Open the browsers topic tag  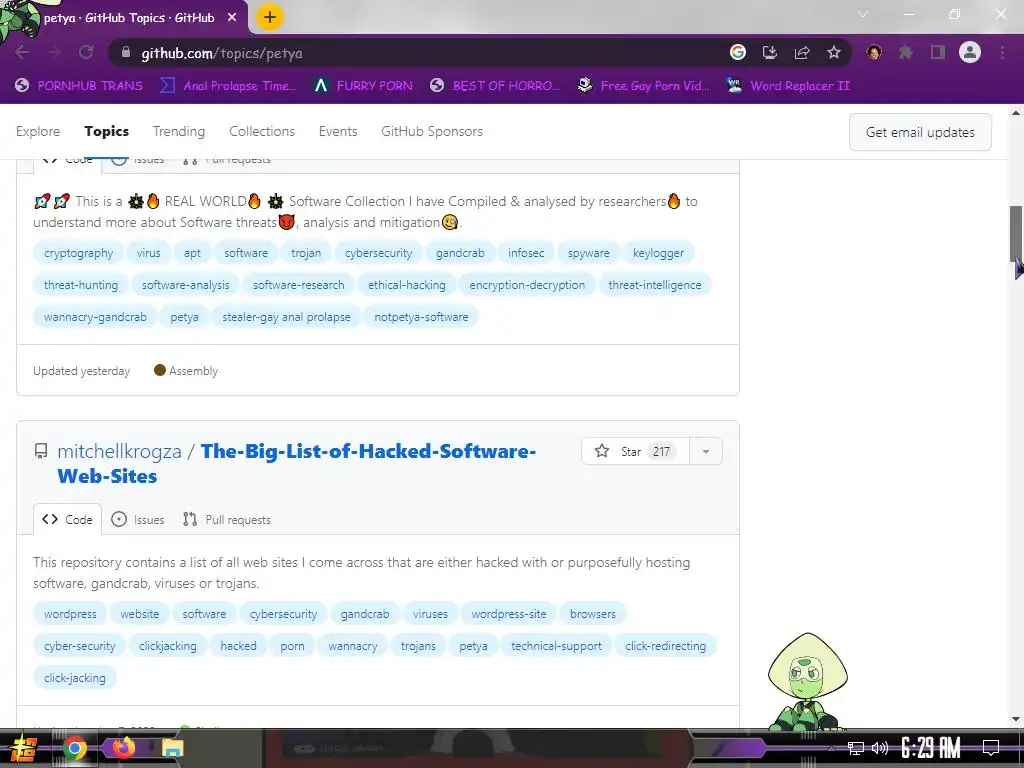pyautogui.click(x=593, y=615)
